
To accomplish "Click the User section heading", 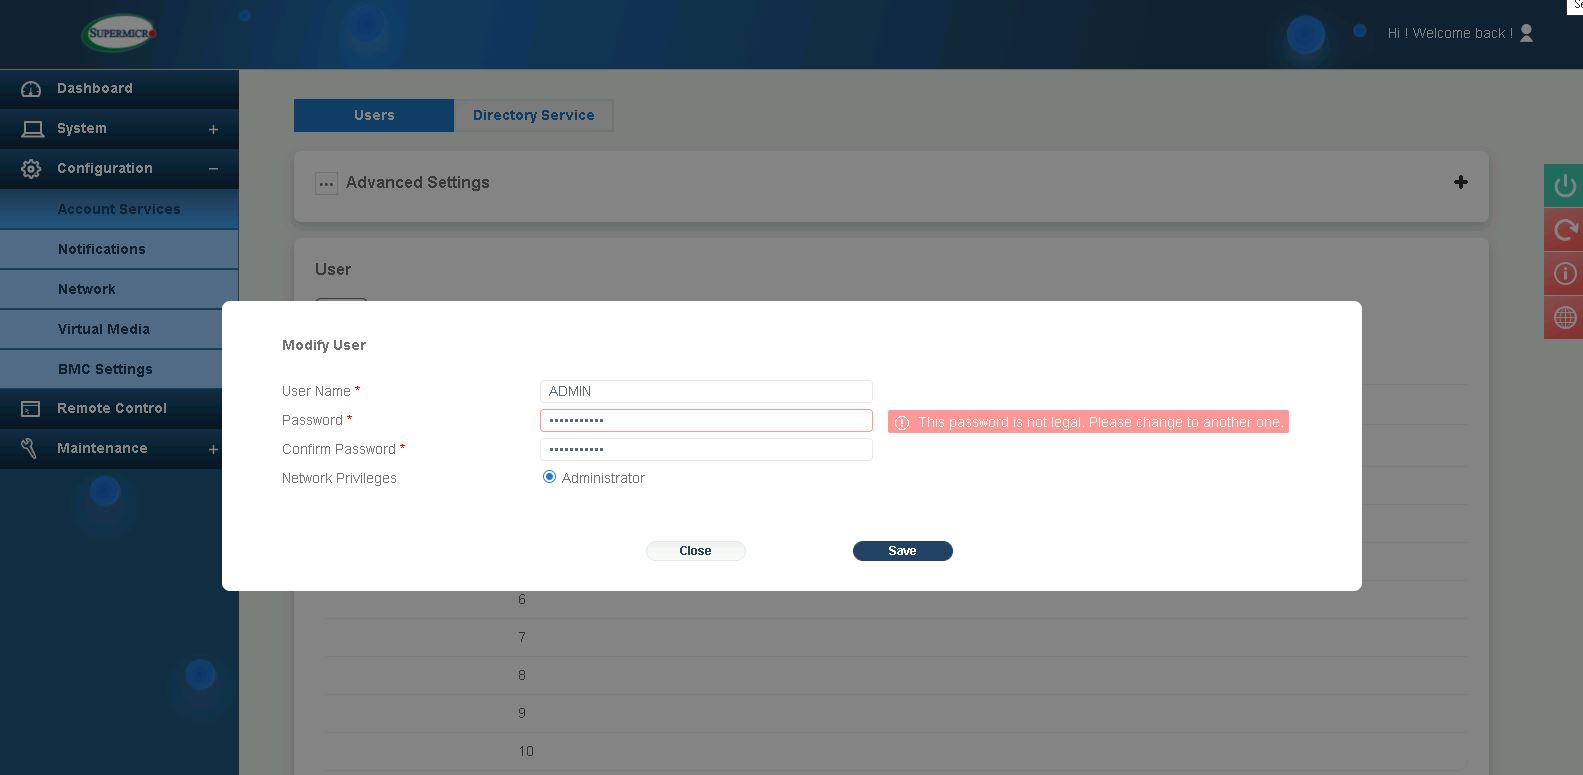I will (333, 269).
